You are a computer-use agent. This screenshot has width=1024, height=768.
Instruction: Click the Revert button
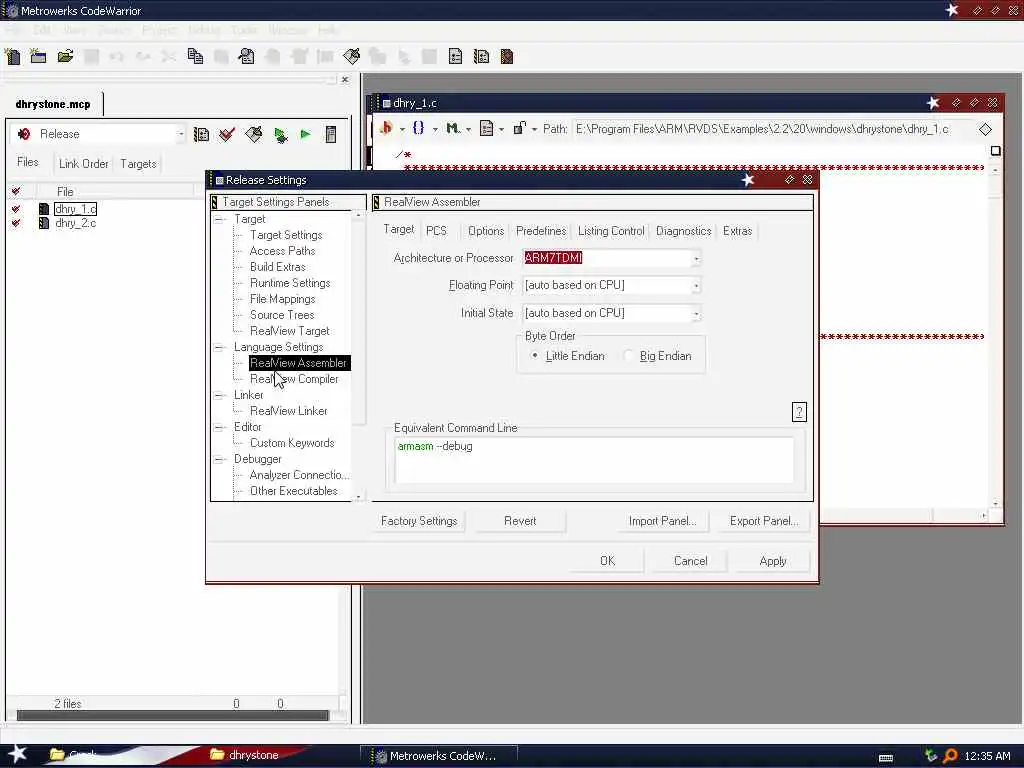coord(520,521)
